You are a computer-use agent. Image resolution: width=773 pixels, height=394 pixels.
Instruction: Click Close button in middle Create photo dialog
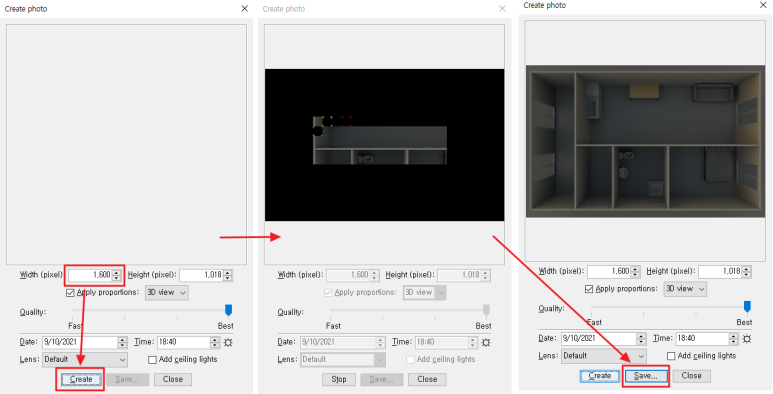pyautogui.click(x=427, y=379)
